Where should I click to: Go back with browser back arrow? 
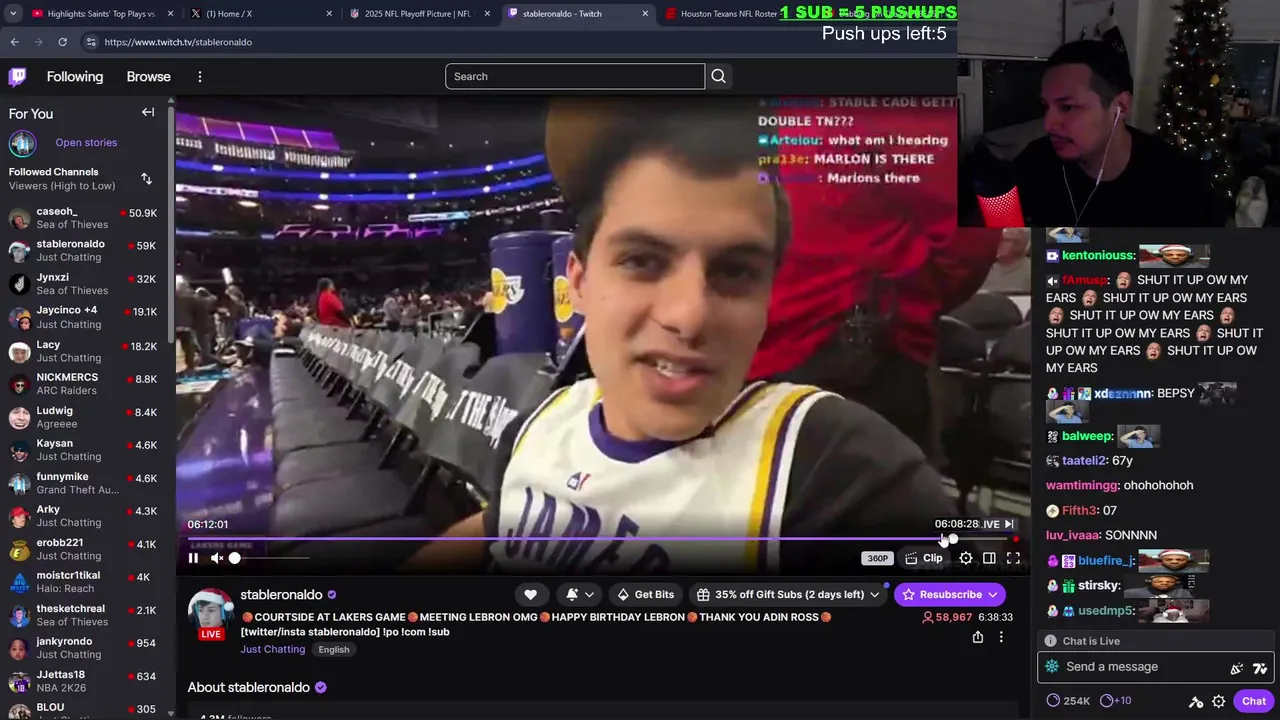click(14, 42)
